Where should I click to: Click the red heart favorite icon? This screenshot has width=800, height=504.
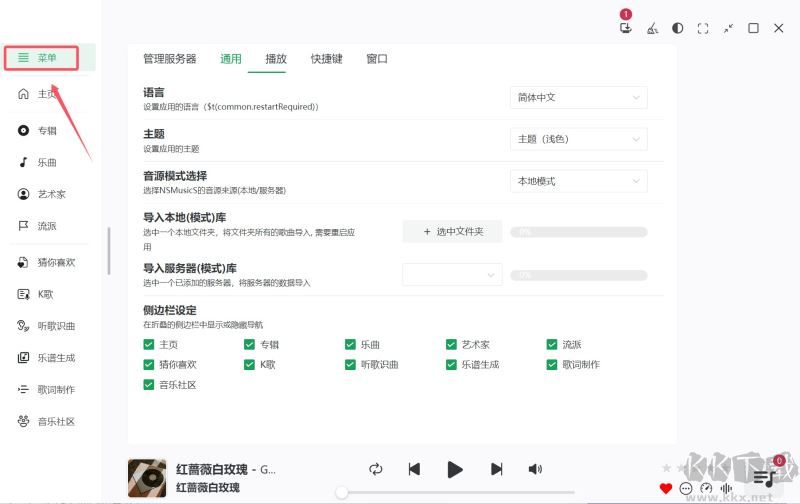pos(666,489)
